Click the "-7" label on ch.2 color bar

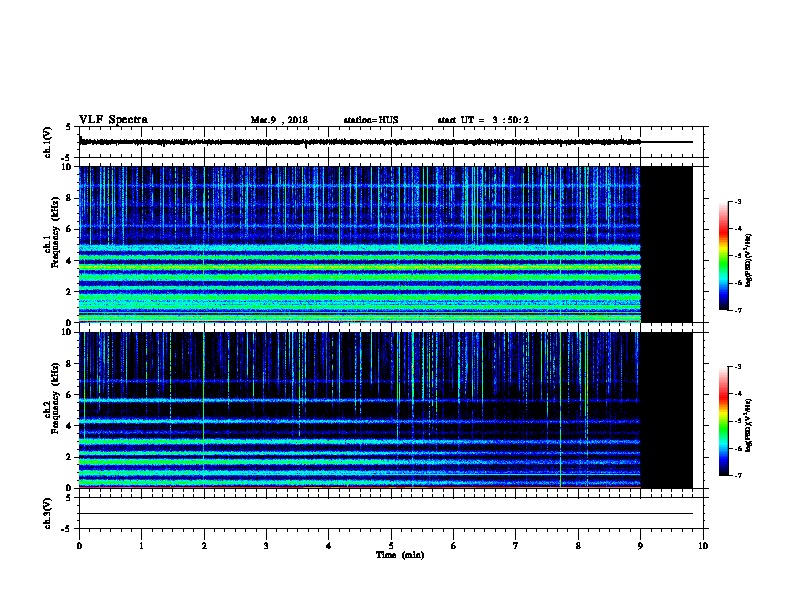(x=737, y=475)
